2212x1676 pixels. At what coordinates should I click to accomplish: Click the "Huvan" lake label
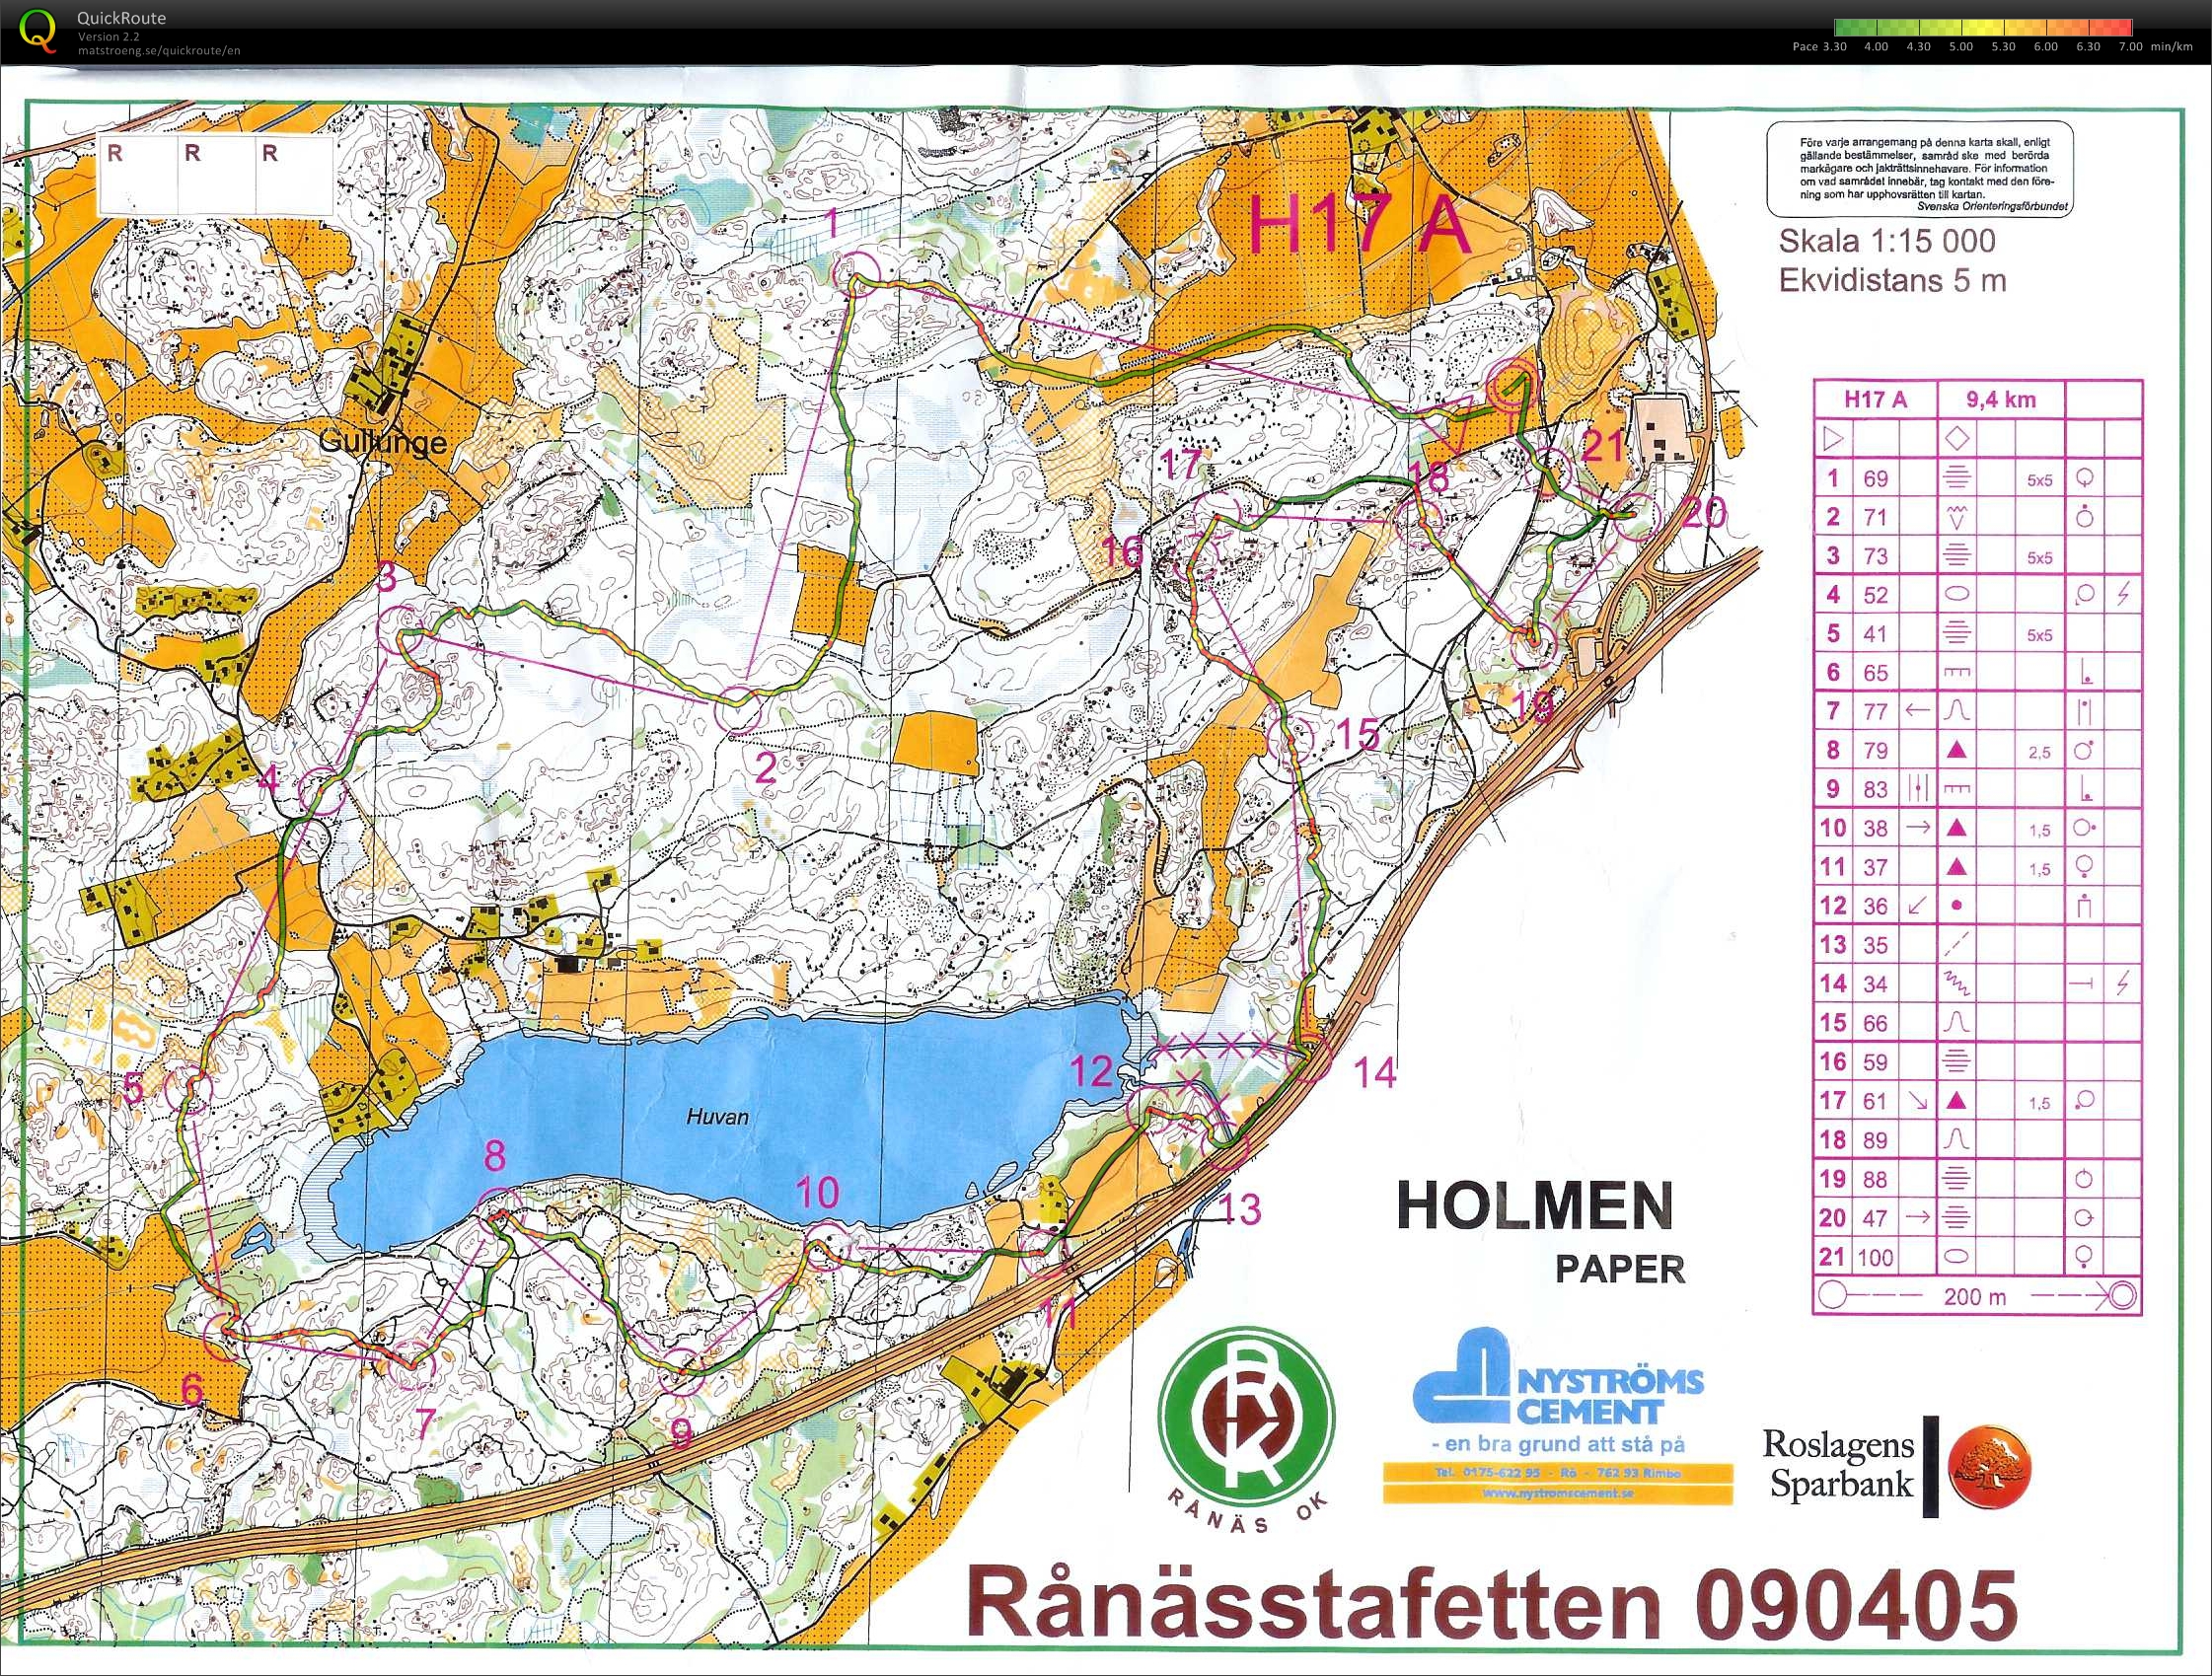coord(717,1116)
